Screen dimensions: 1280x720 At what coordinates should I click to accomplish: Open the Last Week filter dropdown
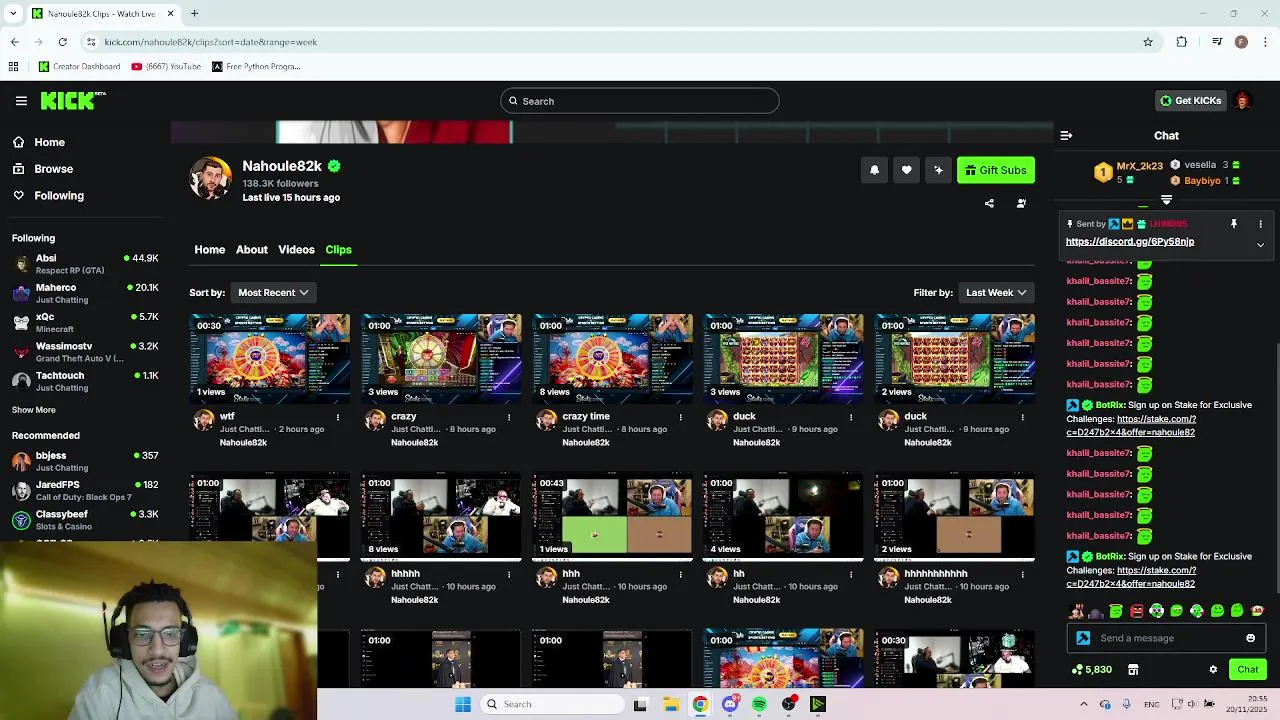[996, 292]
